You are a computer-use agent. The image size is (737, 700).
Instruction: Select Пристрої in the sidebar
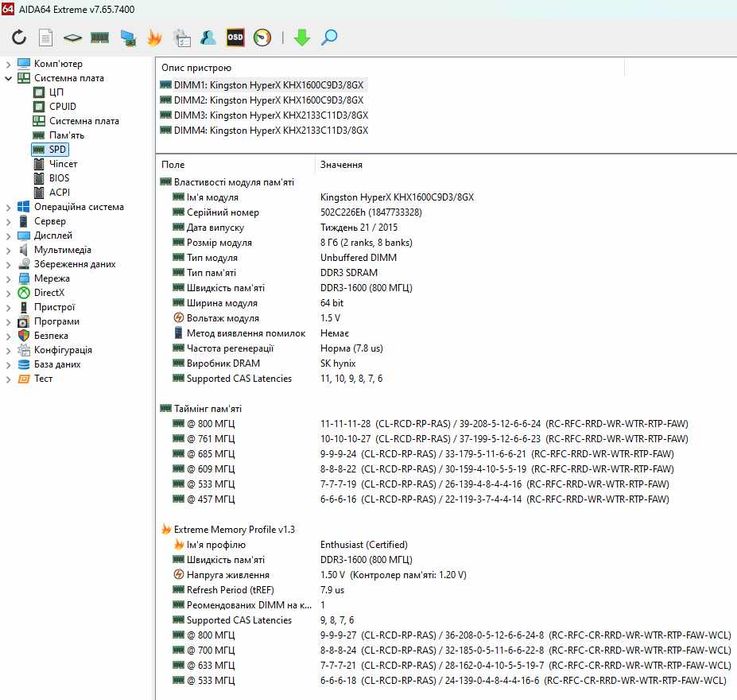click(x=46, y=307)
